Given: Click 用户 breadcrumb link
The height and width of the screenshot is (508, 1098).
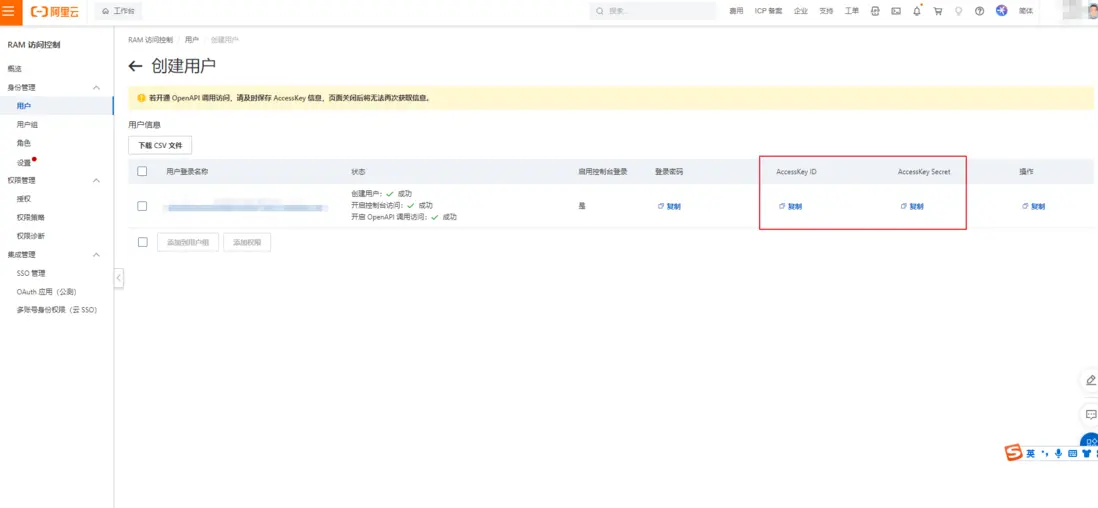Looking at the screenshot, I should click(191, 40).
